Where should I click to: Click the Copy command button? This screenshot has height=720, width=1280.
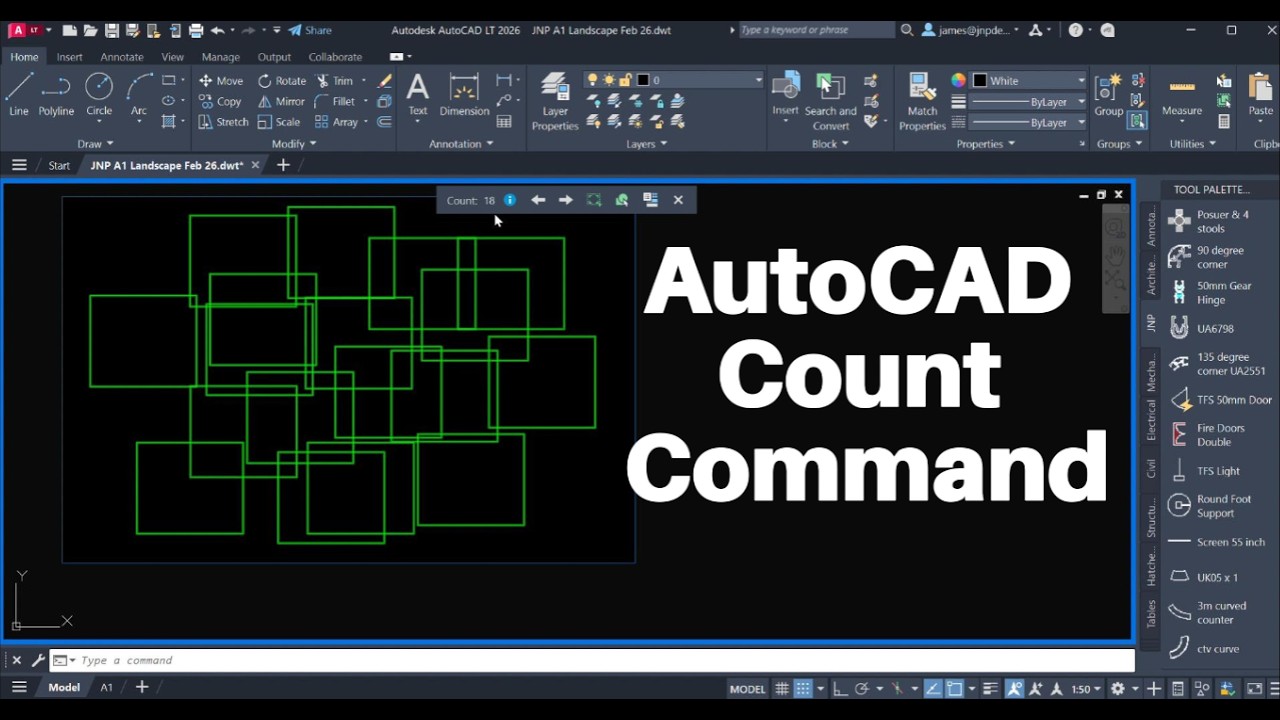[x=220, y=101]
